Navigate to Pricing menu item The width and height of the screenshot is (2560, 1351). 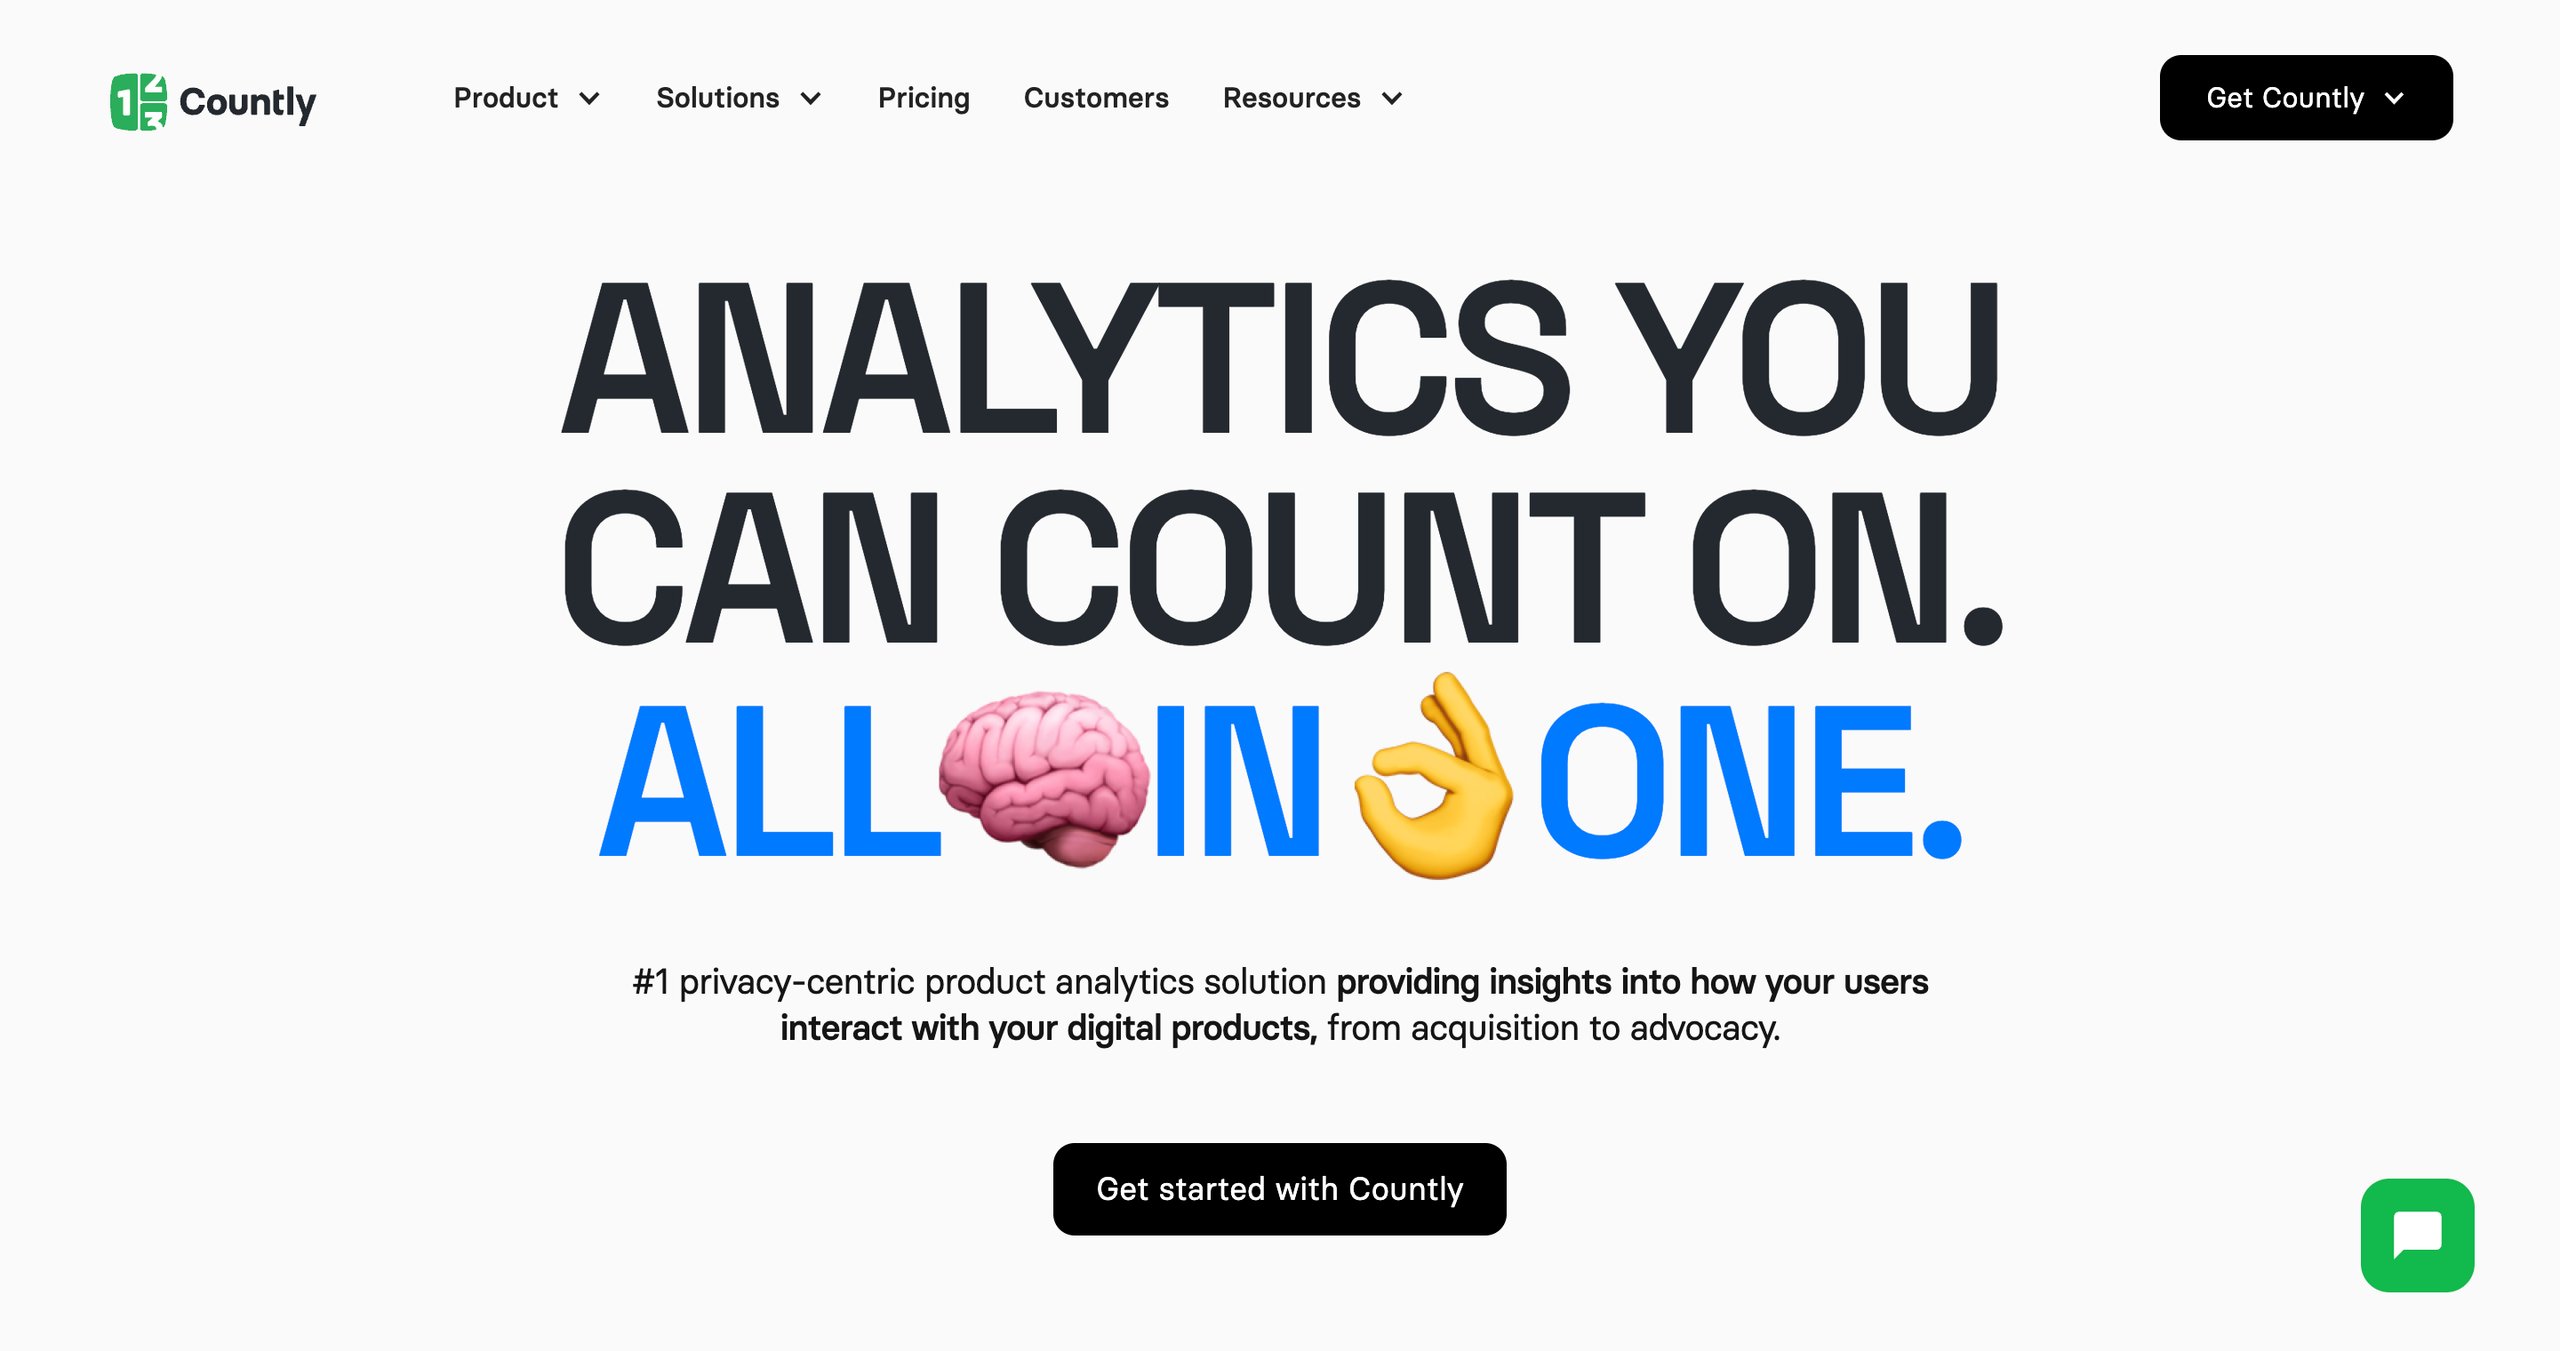click(923, 98)
